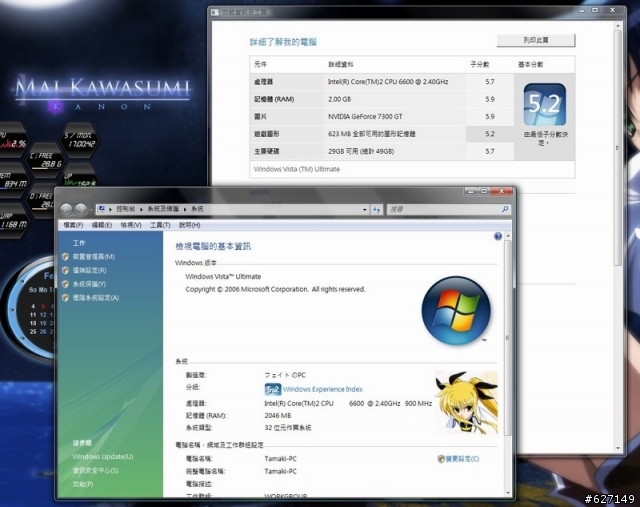Viewport: 640px width, 507px height.
Task: Open 系統保護(V) link in the sidebar
Action: [x=89, y=284]
